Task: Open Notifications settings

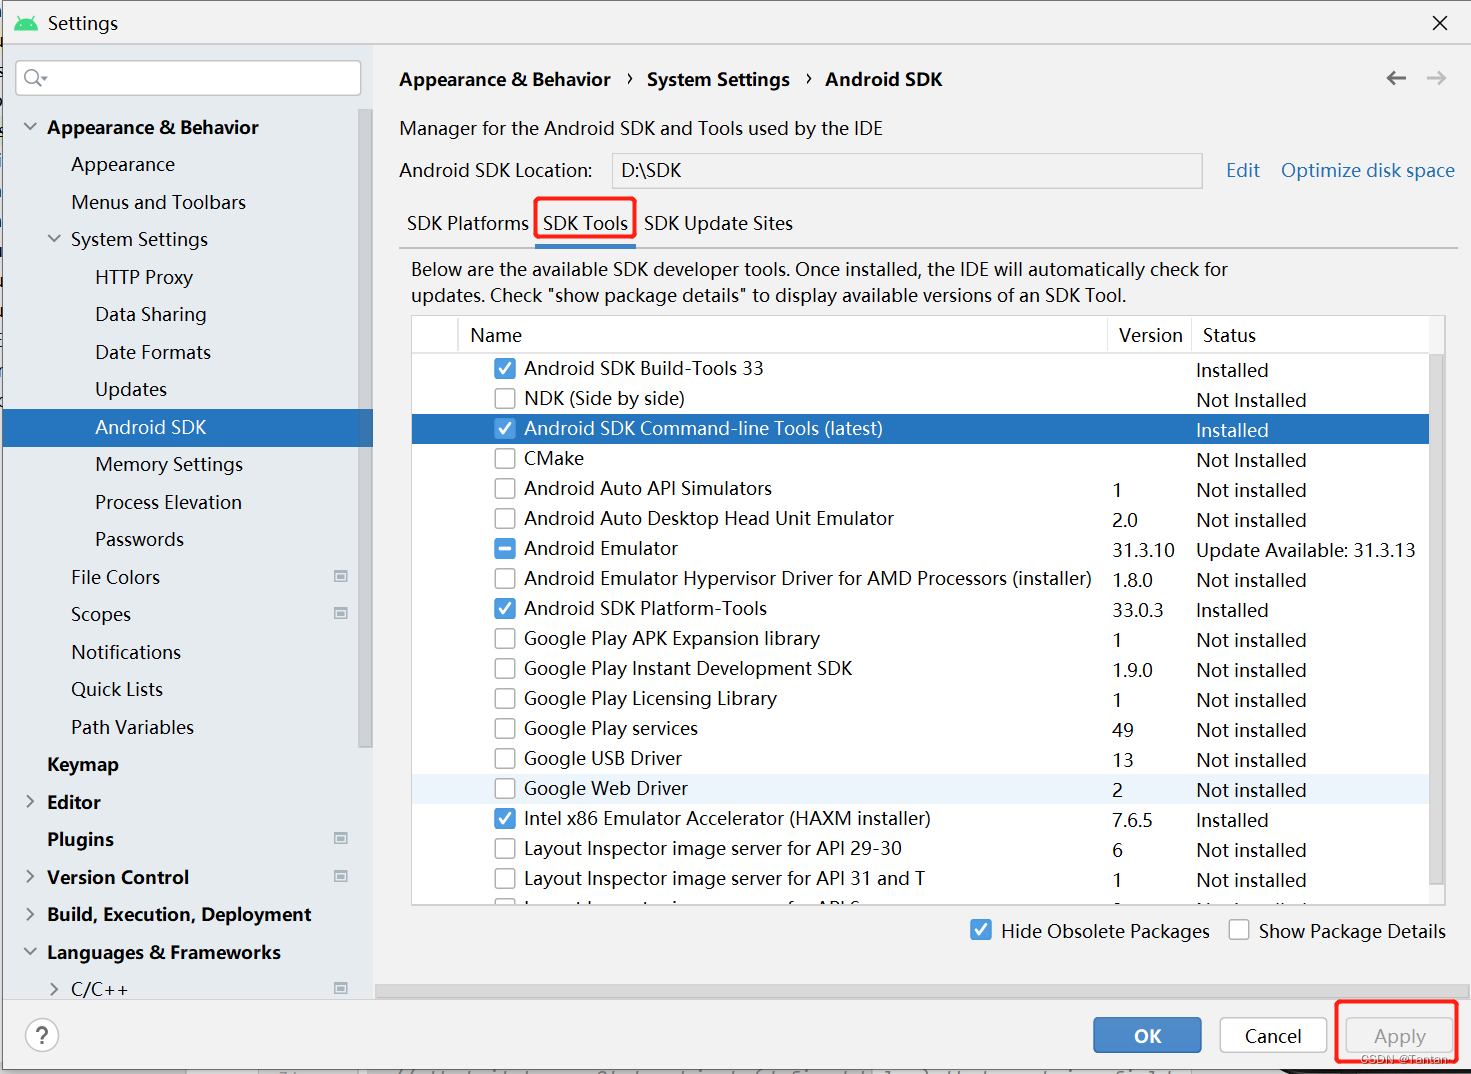Action: click(x=126, y=652)
